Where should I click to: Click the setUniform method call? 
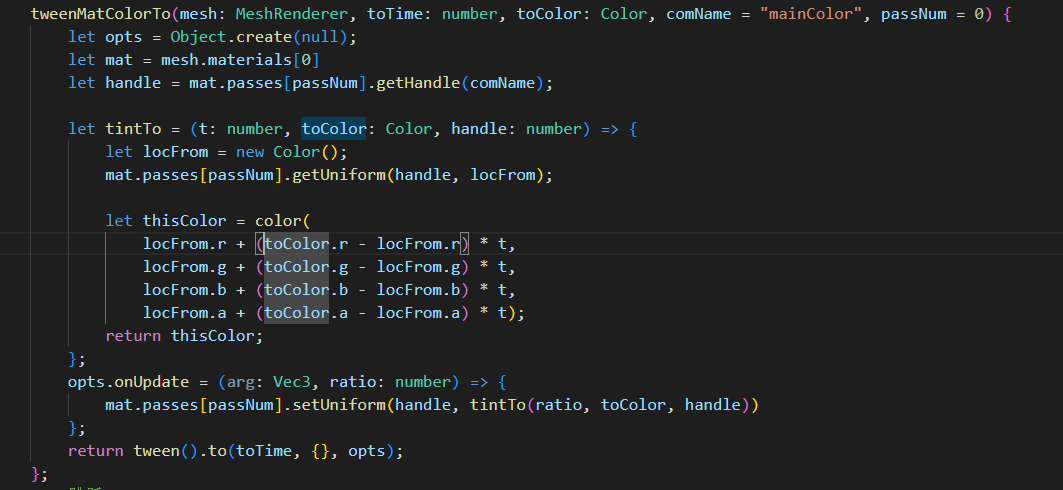pyautogui.click(x=339, y=405)
